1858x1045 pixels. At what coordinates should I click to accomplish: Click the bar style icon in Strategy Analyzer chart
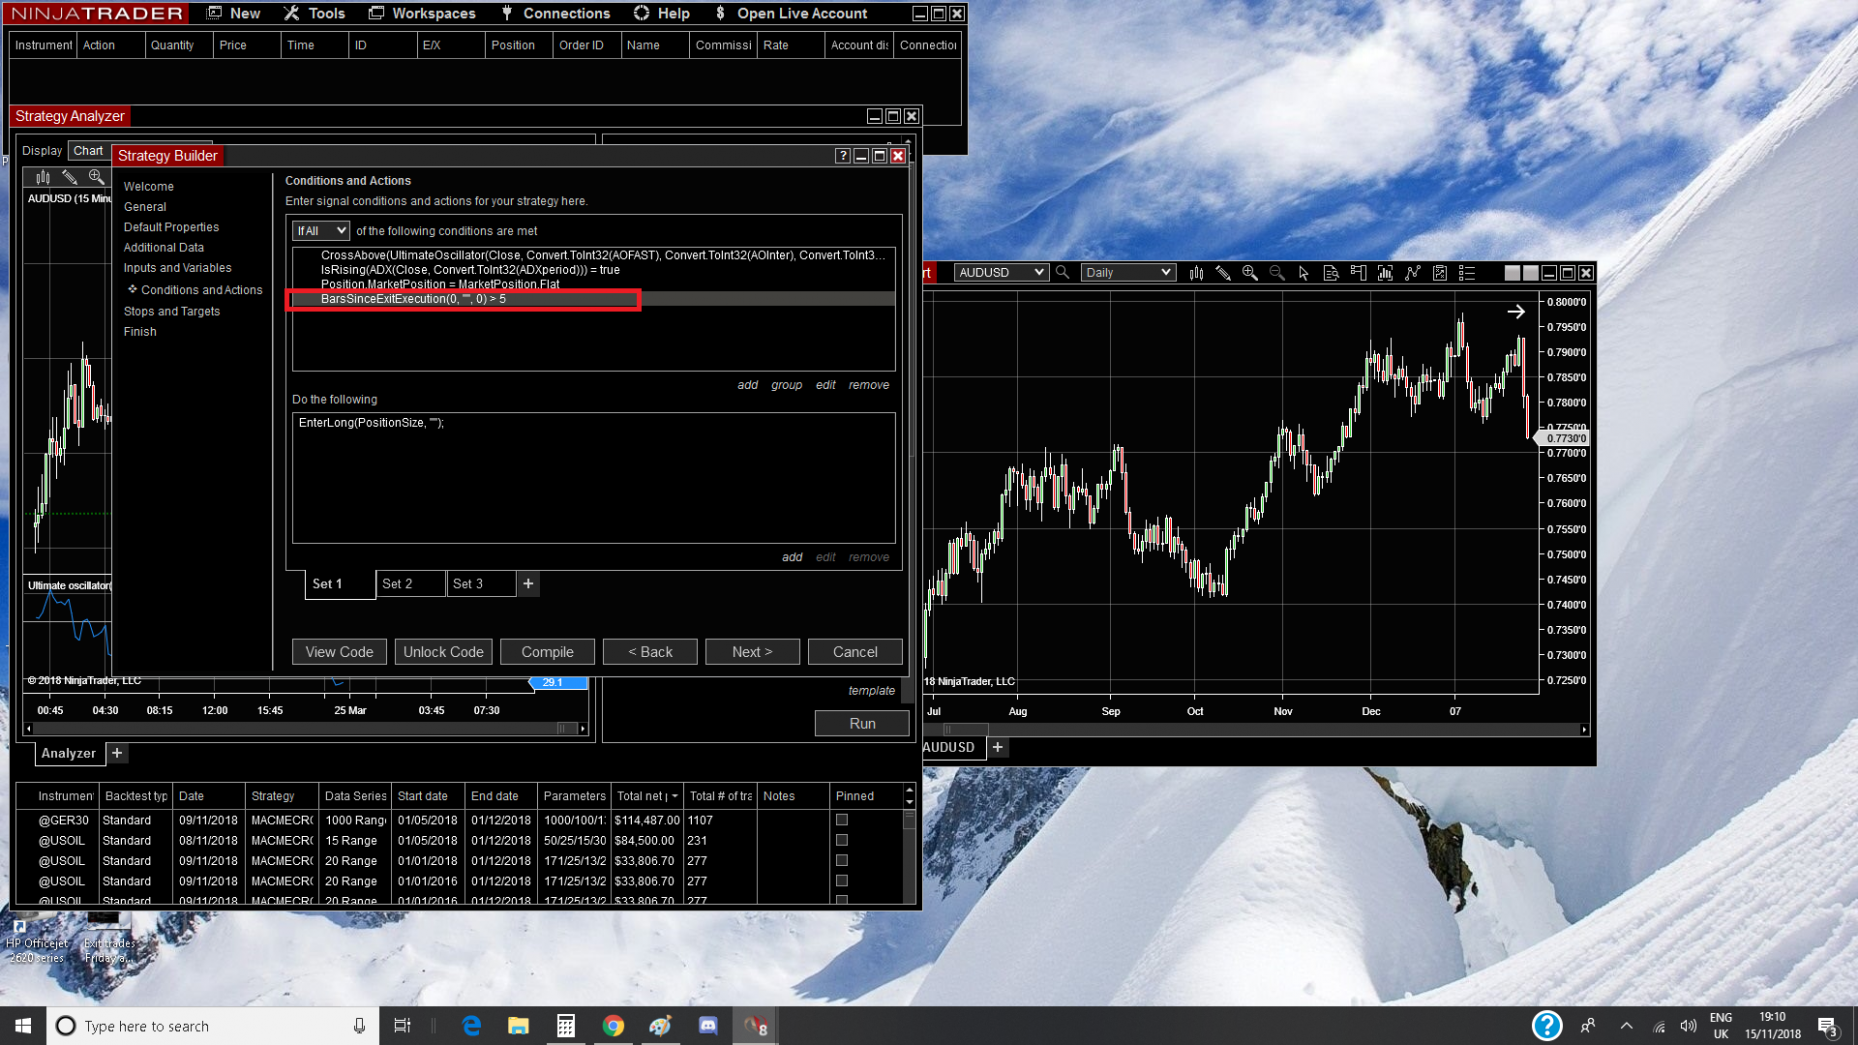click(43, 177)
